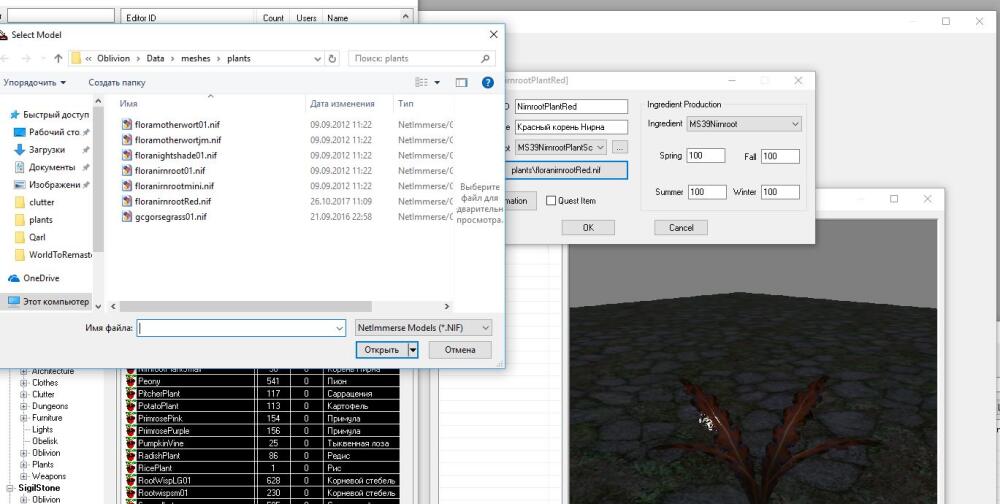Viewport: 1000px width, 504px height.
Task: Click Cancel in the flora dialog
Action: (x=680, y=228)
